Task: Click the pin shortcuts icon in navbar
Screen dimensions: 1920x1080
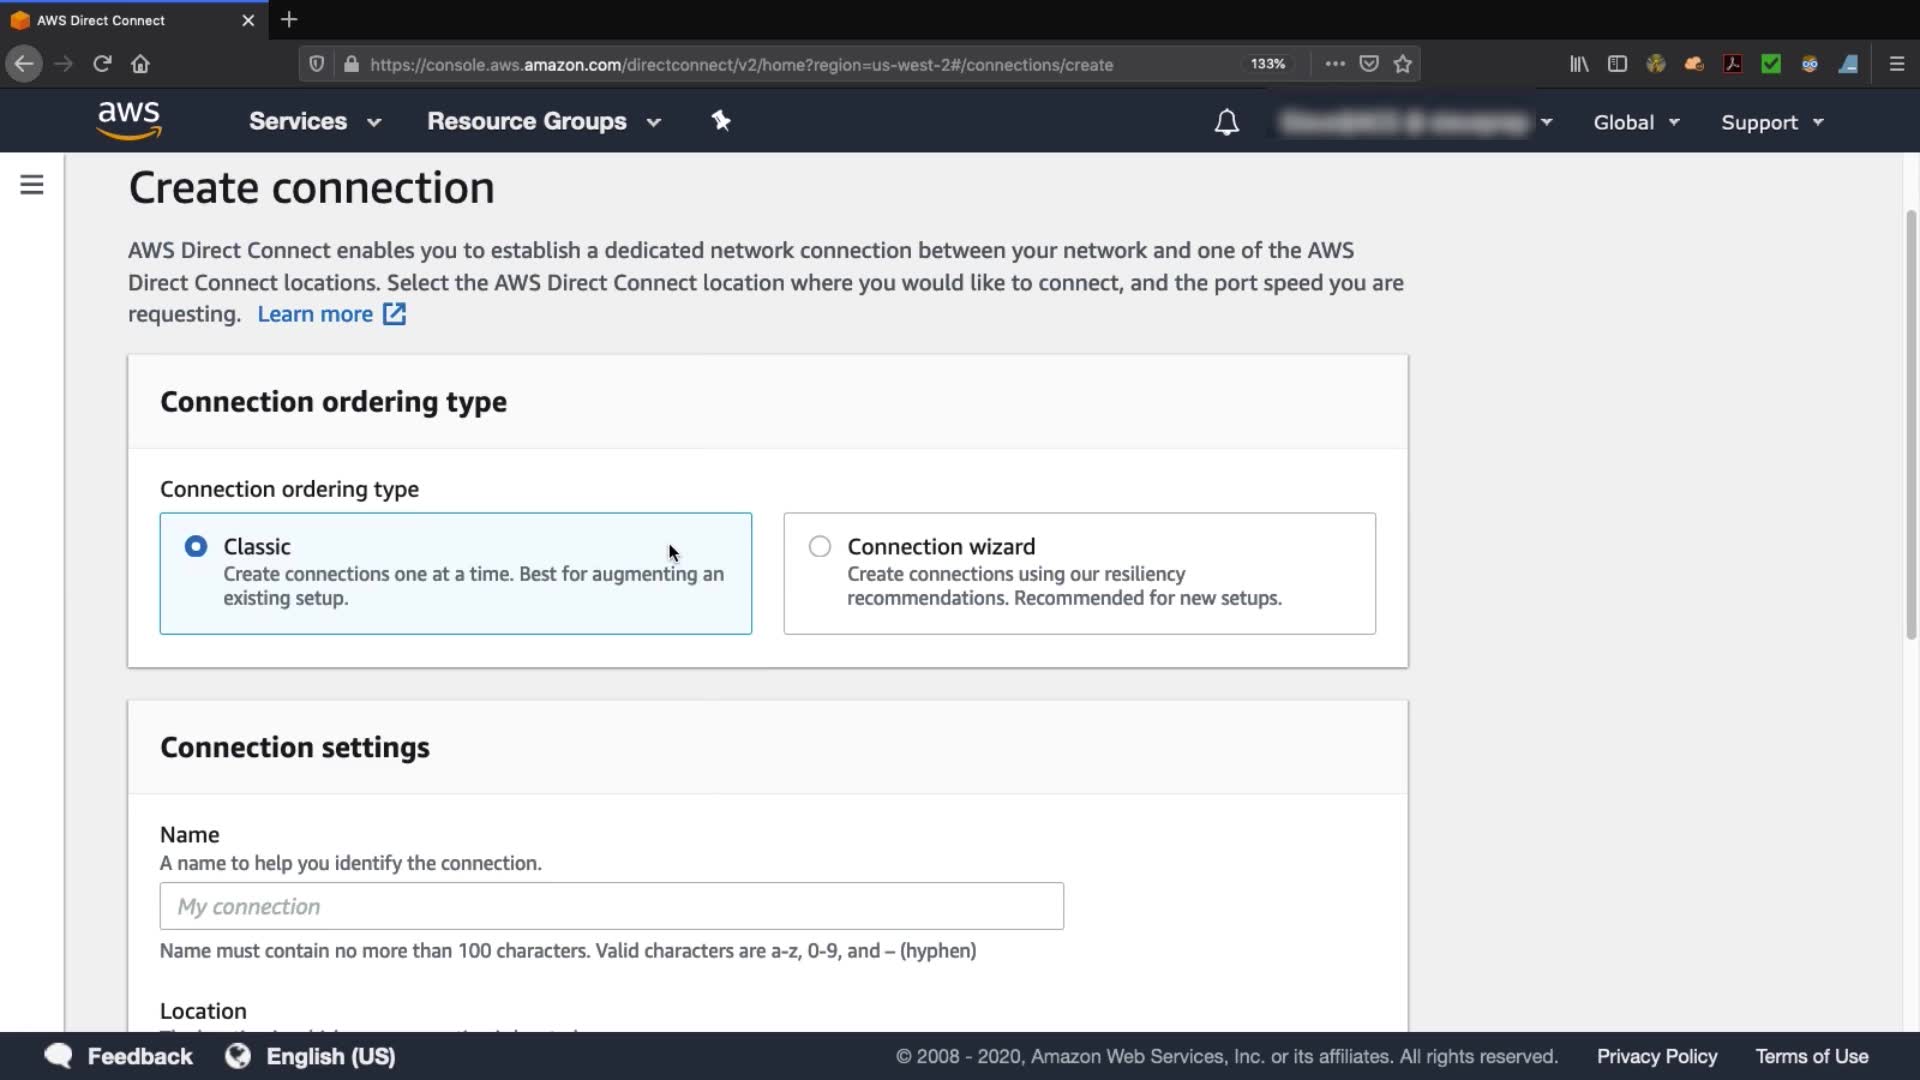Action: (720, 121)
